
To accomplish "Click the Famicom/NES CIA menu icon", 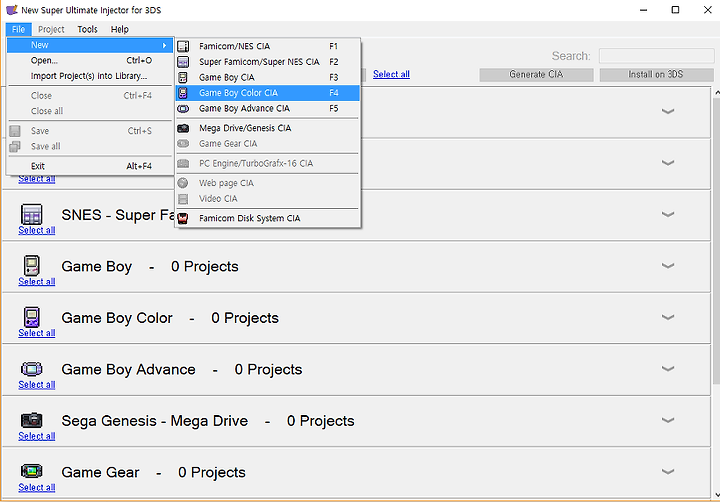I will tap(183, 46).
